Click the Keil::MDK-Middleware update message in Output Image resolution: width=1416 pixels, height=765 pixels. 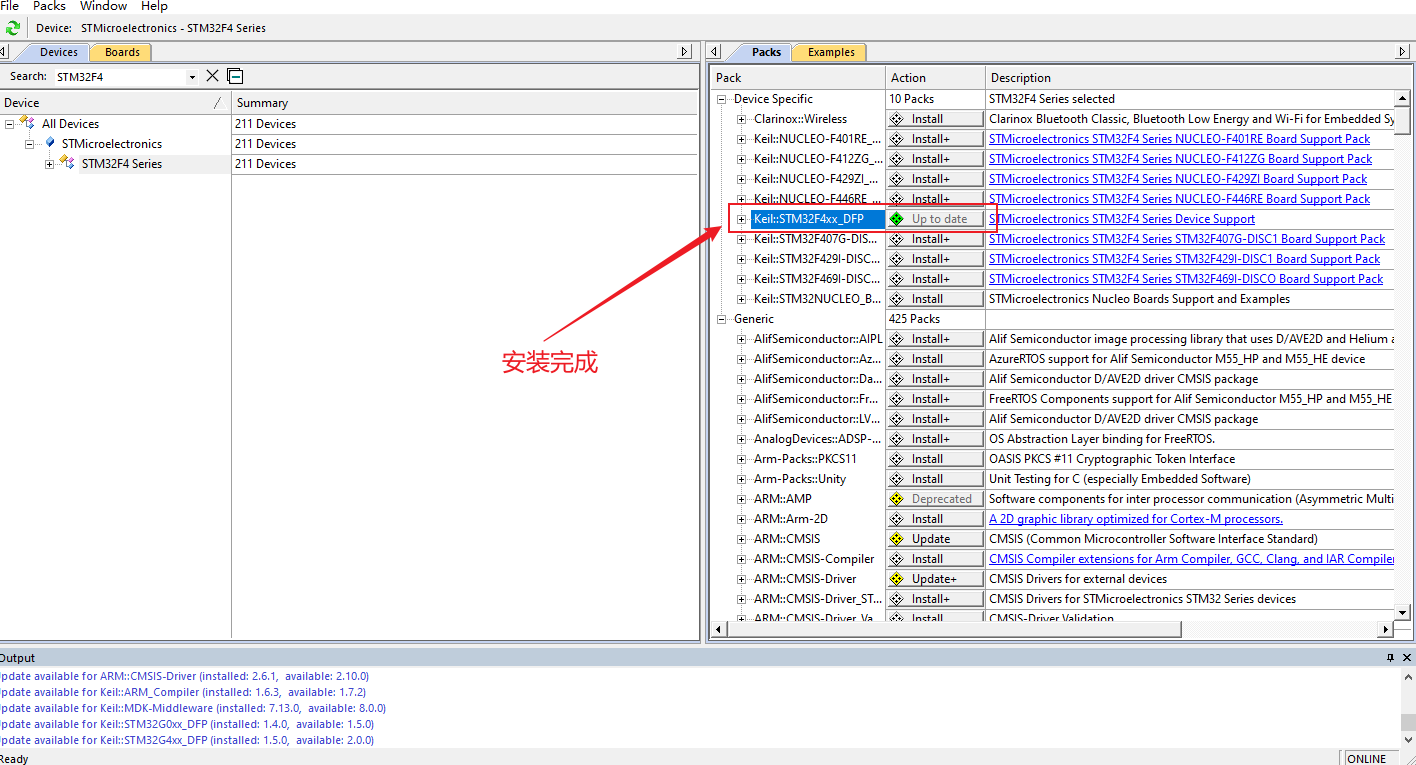(193, 708)
